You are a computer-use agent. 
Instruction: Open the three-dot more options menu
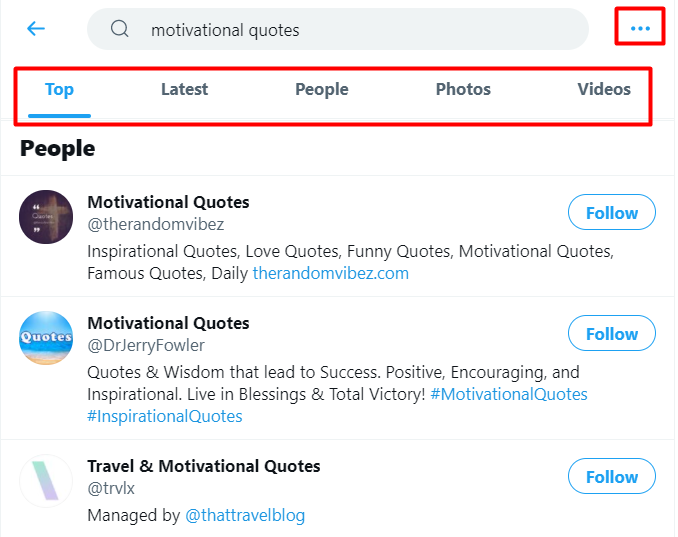pyautogui.click(x=640, y=29)
